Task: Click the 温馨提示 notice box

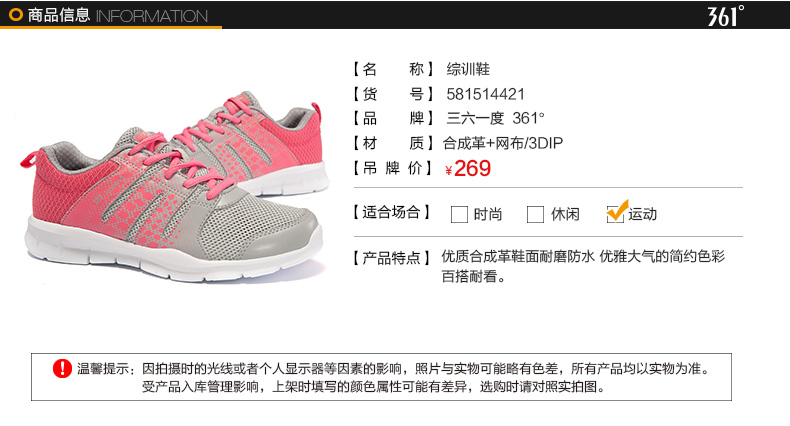Action: (381, 377)
